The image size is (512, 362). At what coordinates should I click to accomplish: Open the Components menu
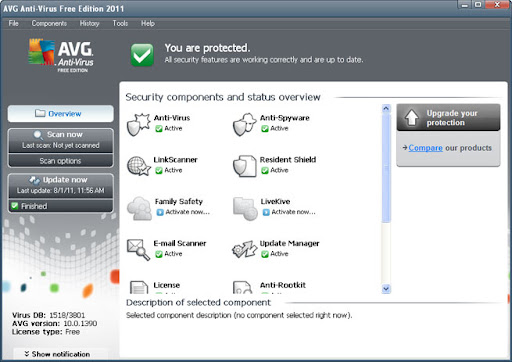pos(49,23)
